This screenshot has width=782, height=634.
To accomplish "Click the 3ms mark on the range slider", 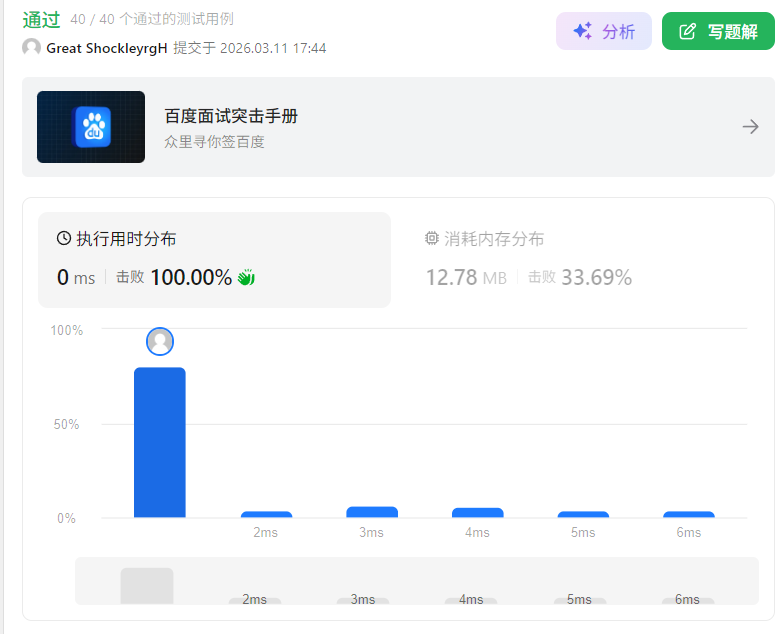I will (363, 599).
